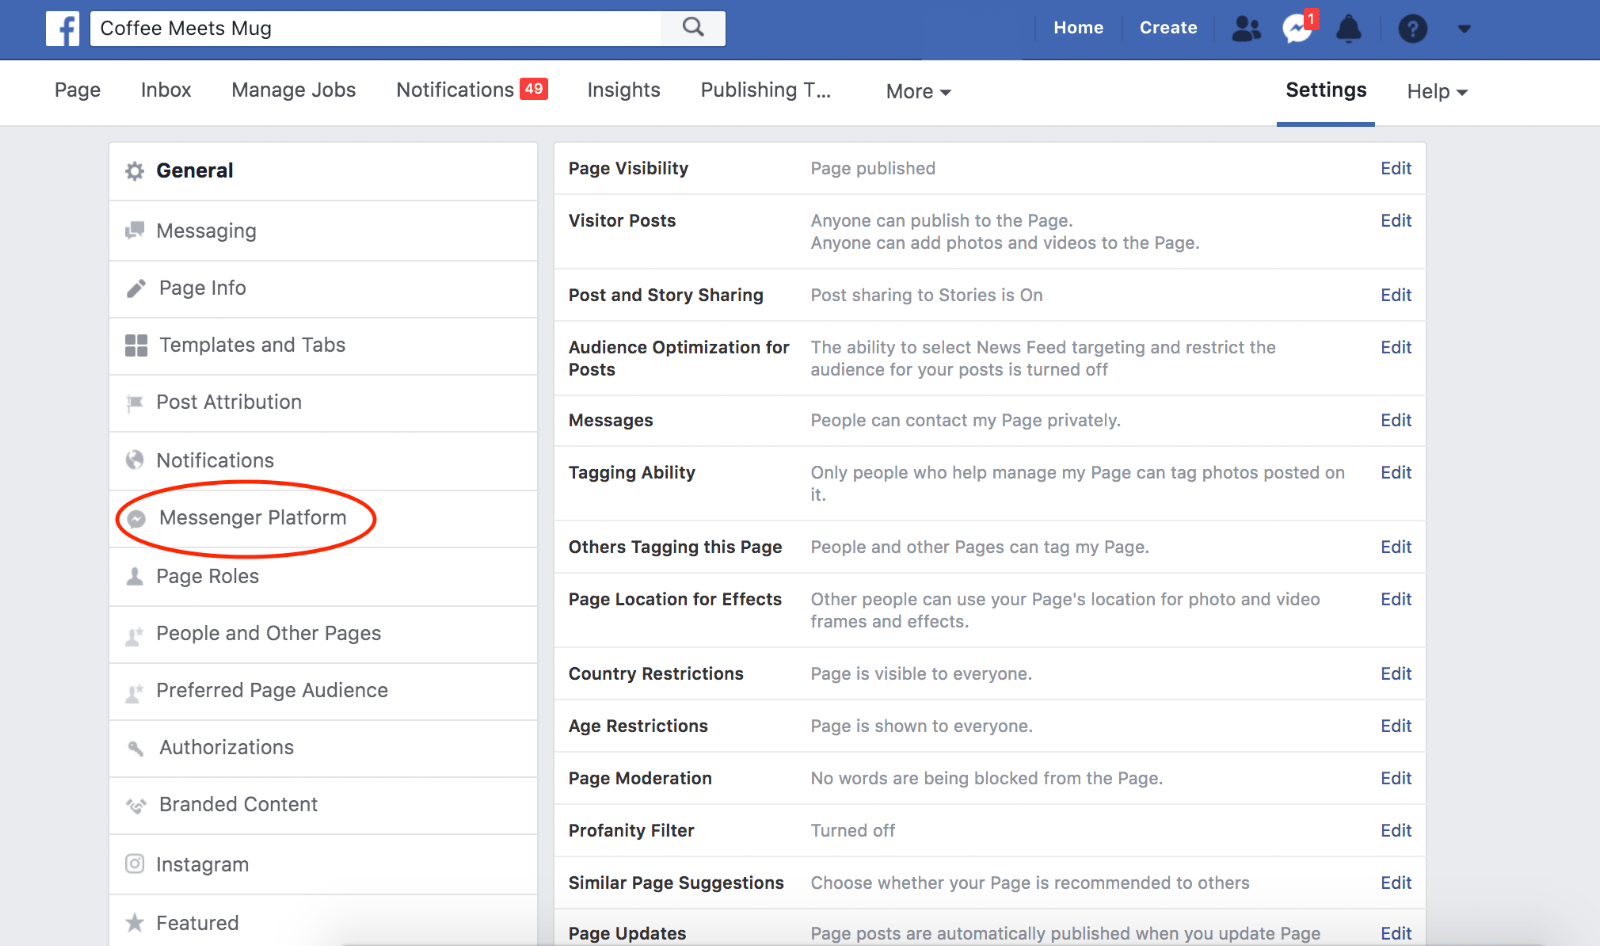
Task: Edit the Visitor Posts setting
Action: 1396,220
